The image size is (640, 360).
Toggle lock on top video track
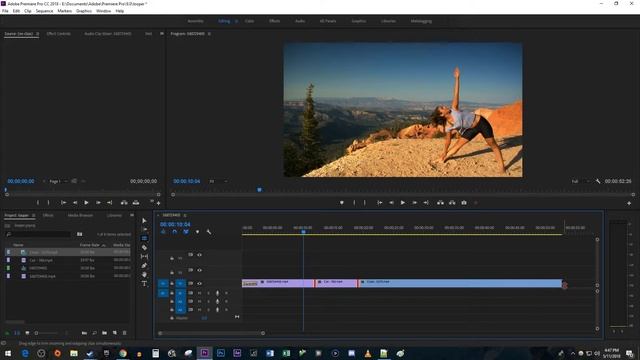pos(172,258)
